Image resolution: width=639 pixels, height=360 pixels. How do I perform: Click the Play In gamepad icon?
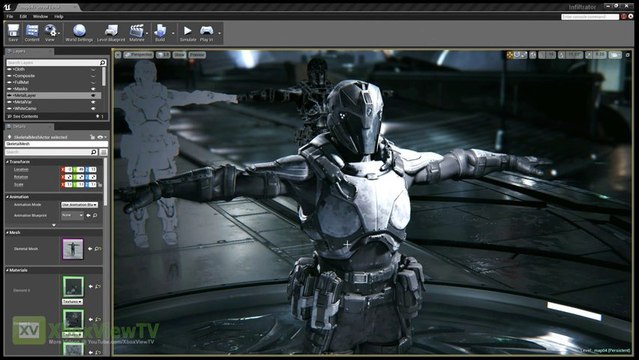coord(207,31)
